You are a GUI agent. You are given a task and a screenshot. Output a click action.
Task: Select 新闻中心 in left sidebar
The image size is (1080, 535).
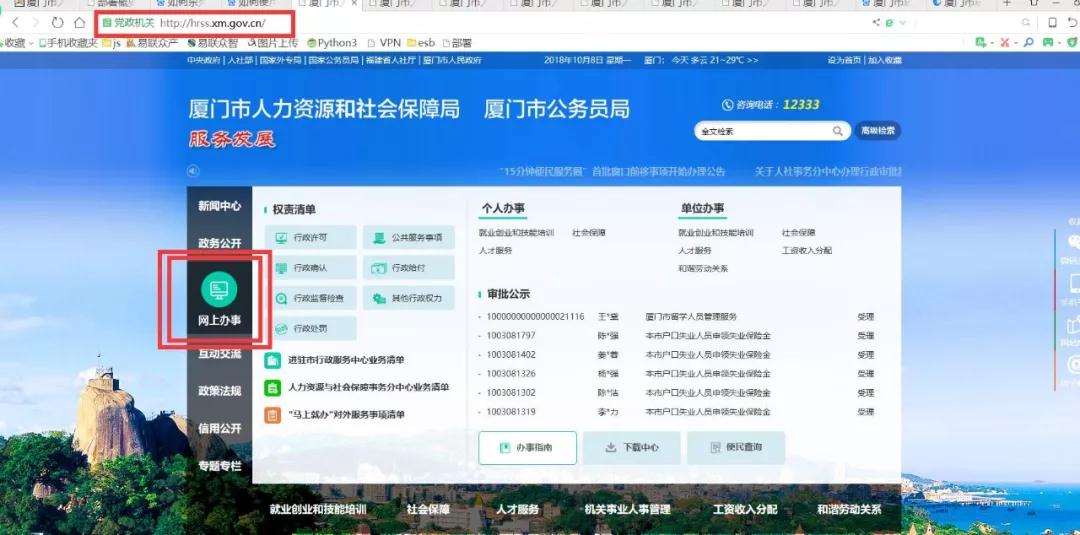coord(219,206)
